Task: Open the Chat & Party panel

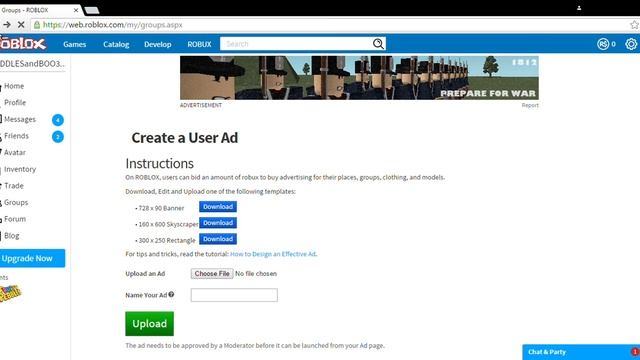Action: (x=581, y=352)
